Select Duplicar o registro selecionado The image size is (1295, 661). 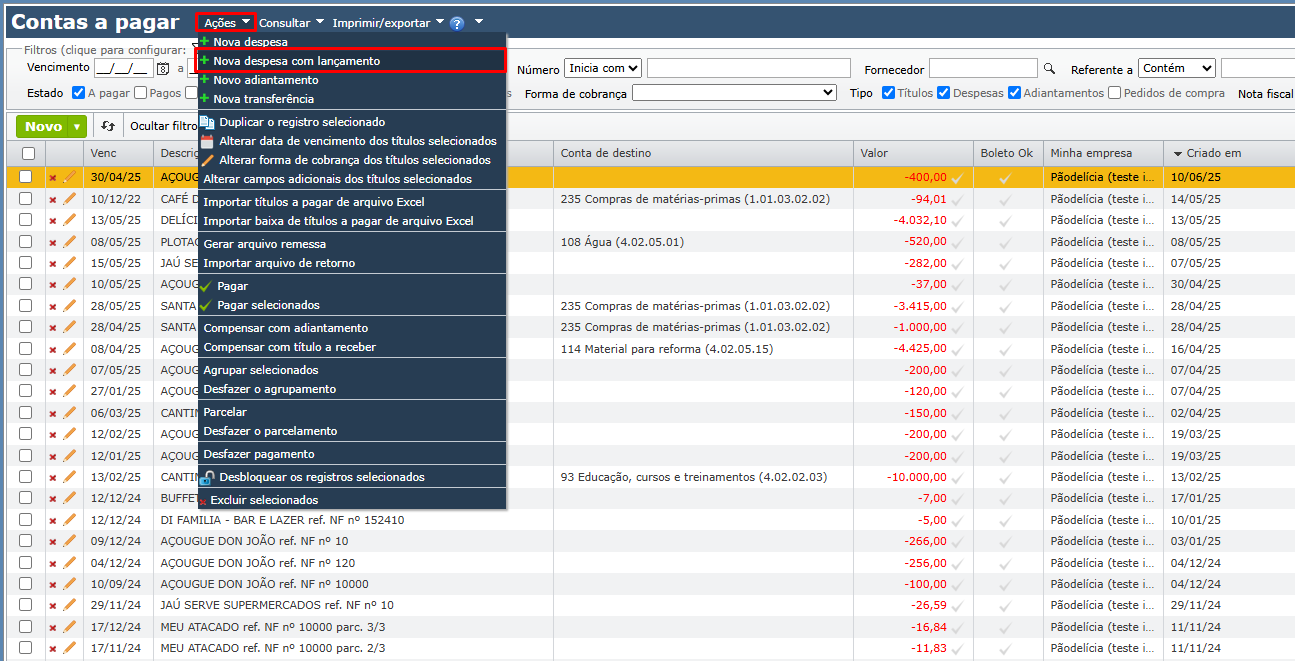[x=301, y=122]
